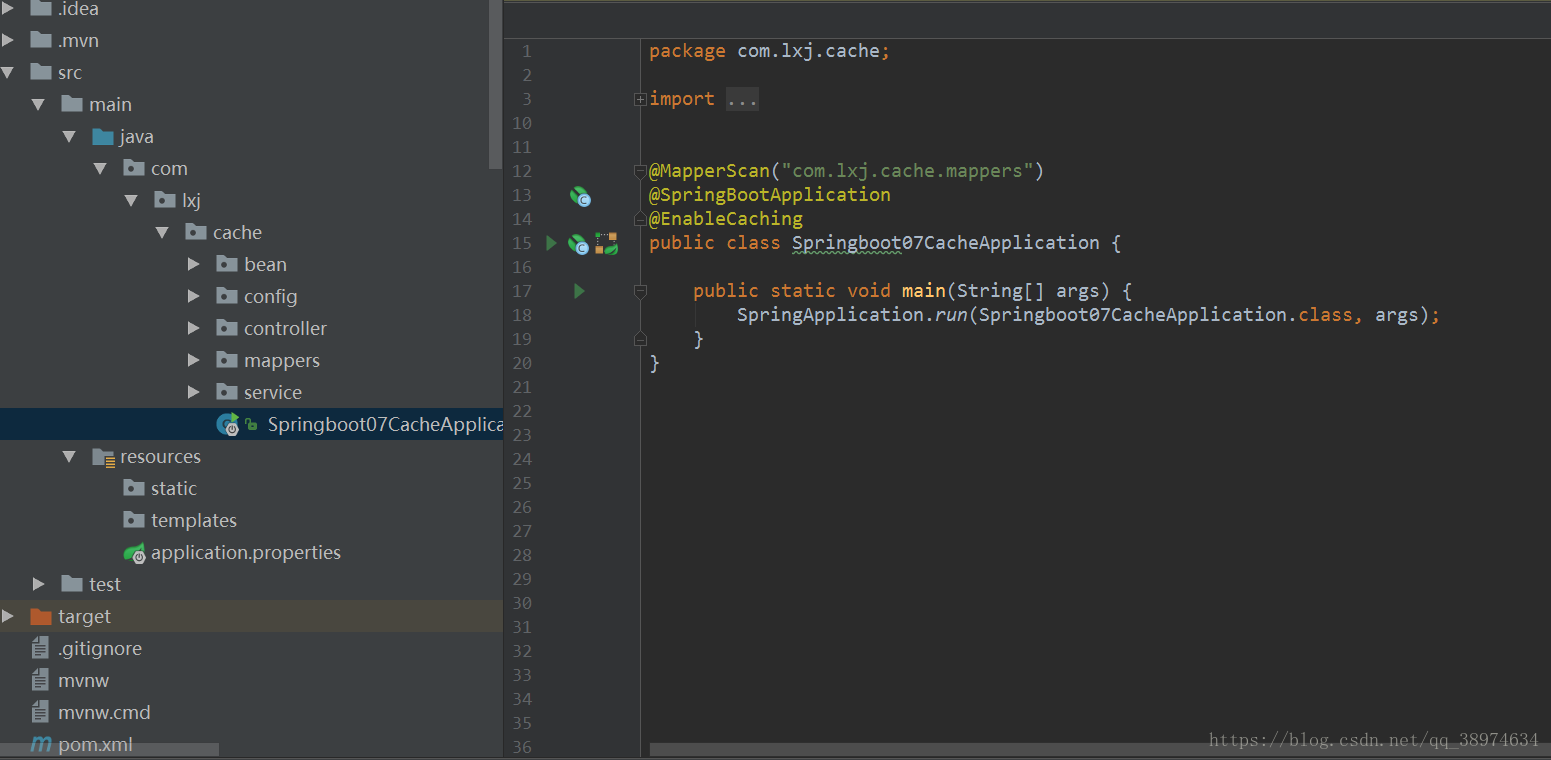The height and width of the screenshot is (760, 1551).
Task: Select the templates folder icon
Action: [x=134, y=520]
